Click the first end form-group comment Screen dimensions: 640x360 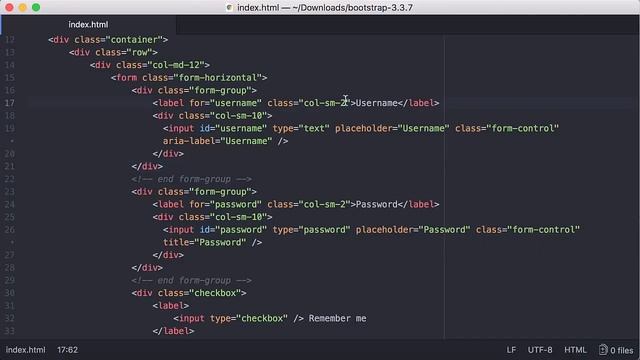(191, 179)
